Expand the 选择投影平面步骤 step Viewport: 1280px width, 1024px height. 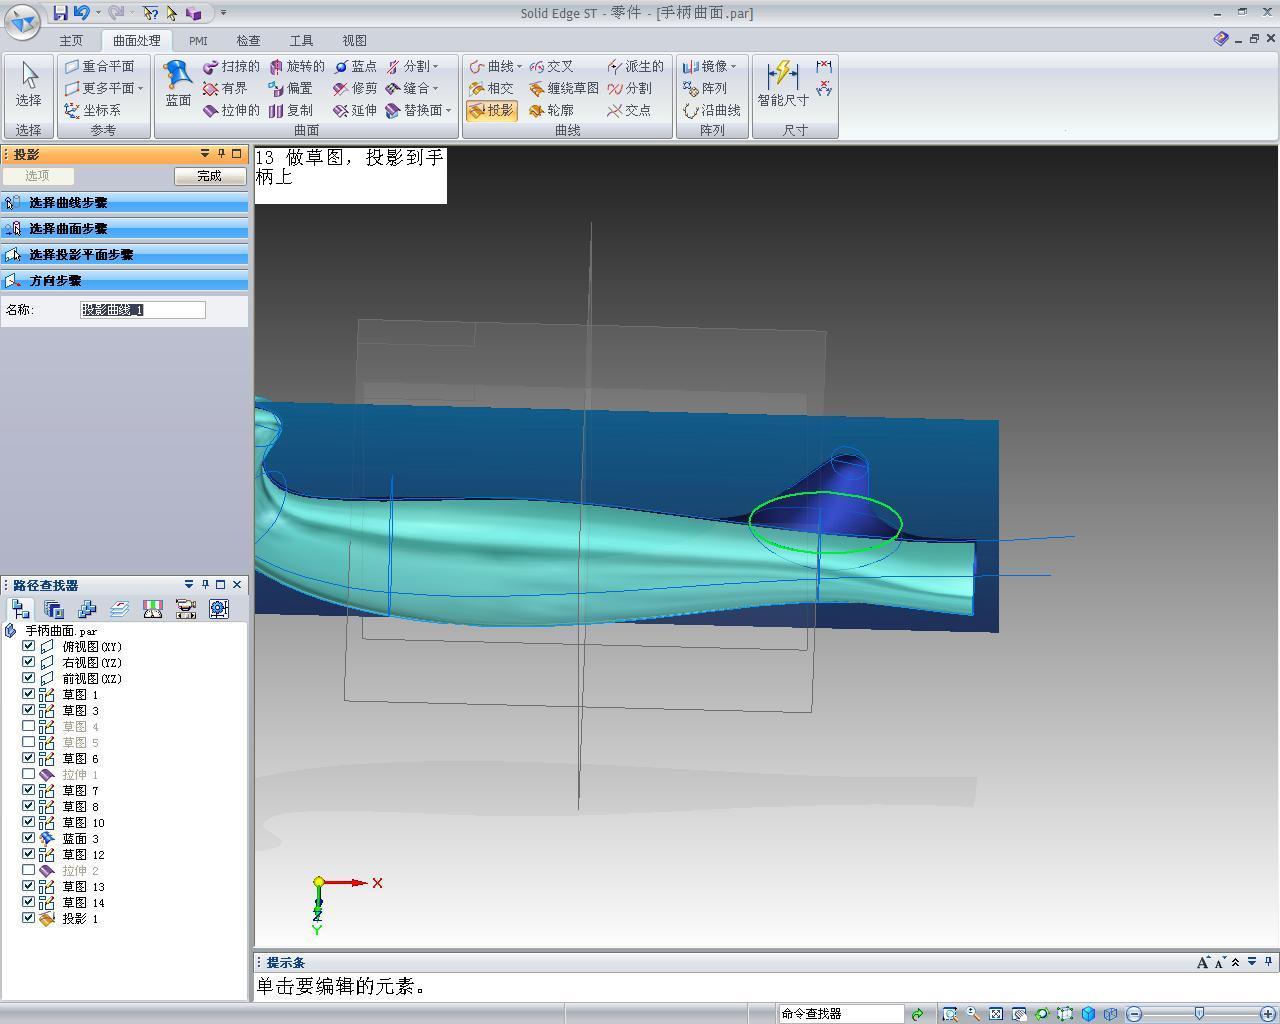coord(124,255)
